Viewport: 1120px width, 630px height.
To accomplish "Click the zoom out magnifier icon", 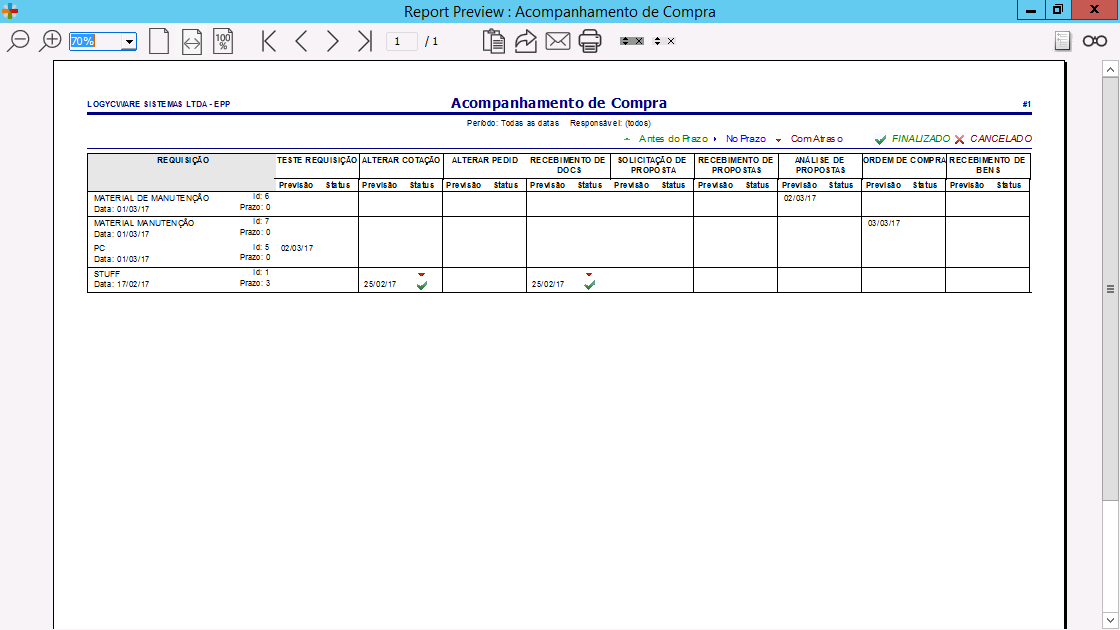I will [x=19, y=41].
